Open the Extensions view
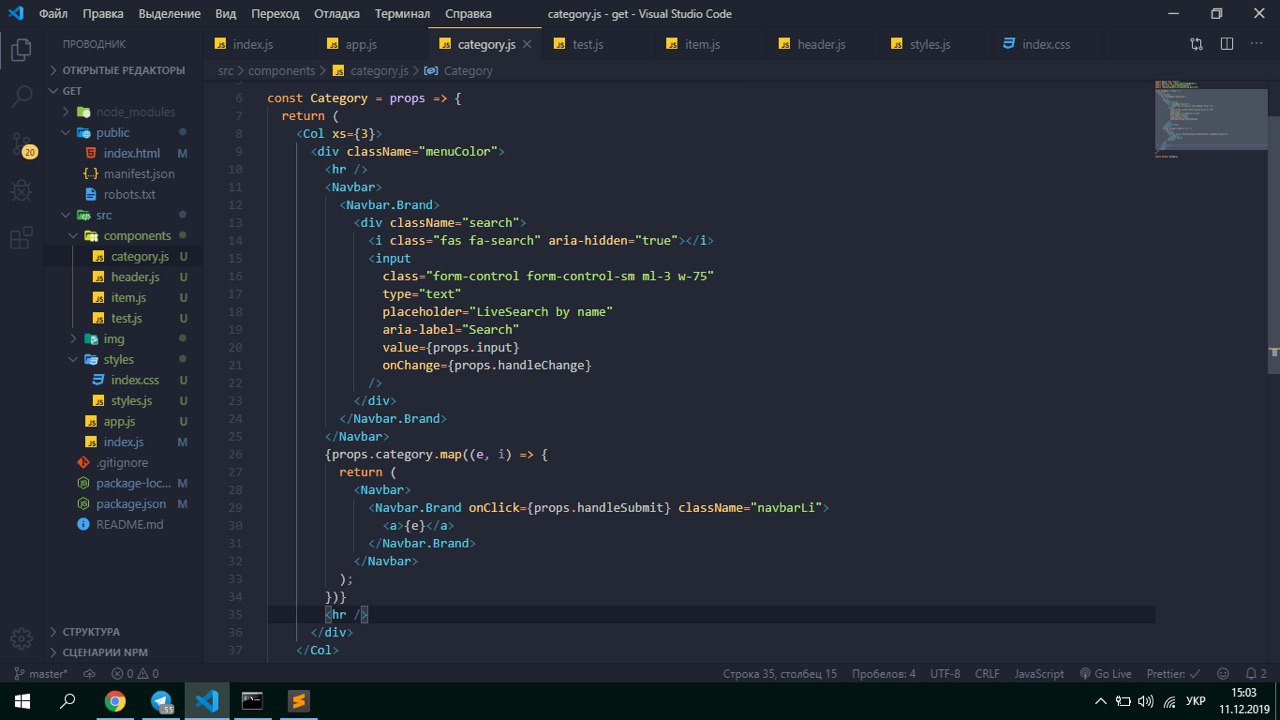 click(21, 238)
